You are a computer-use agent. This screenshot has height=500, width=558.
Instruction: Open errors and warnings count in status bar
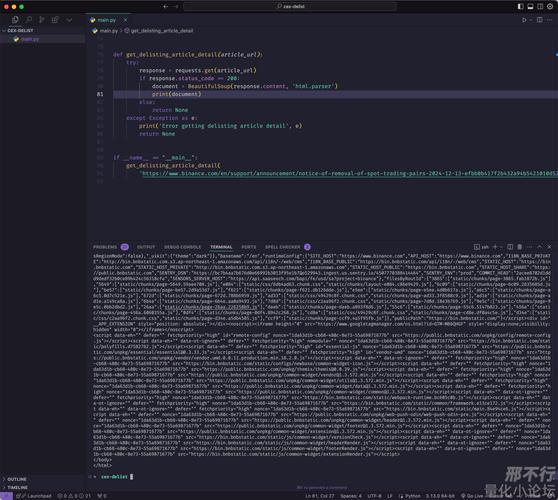[x=74, y=496]
